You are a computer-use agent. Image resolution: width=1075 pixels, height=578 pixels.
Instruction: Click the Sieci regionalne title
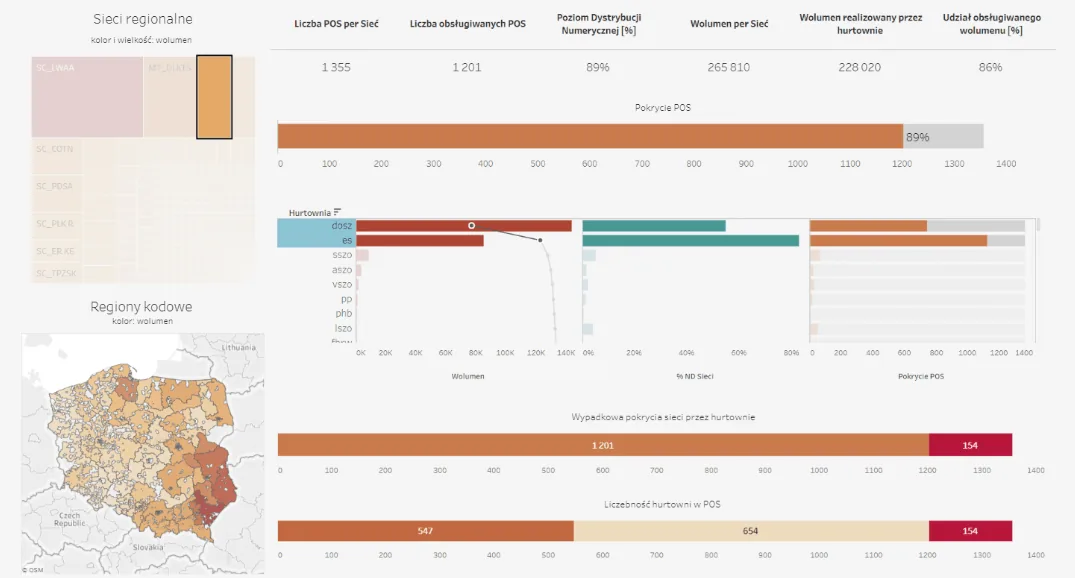pyautogui.click(x=143, y=19)
